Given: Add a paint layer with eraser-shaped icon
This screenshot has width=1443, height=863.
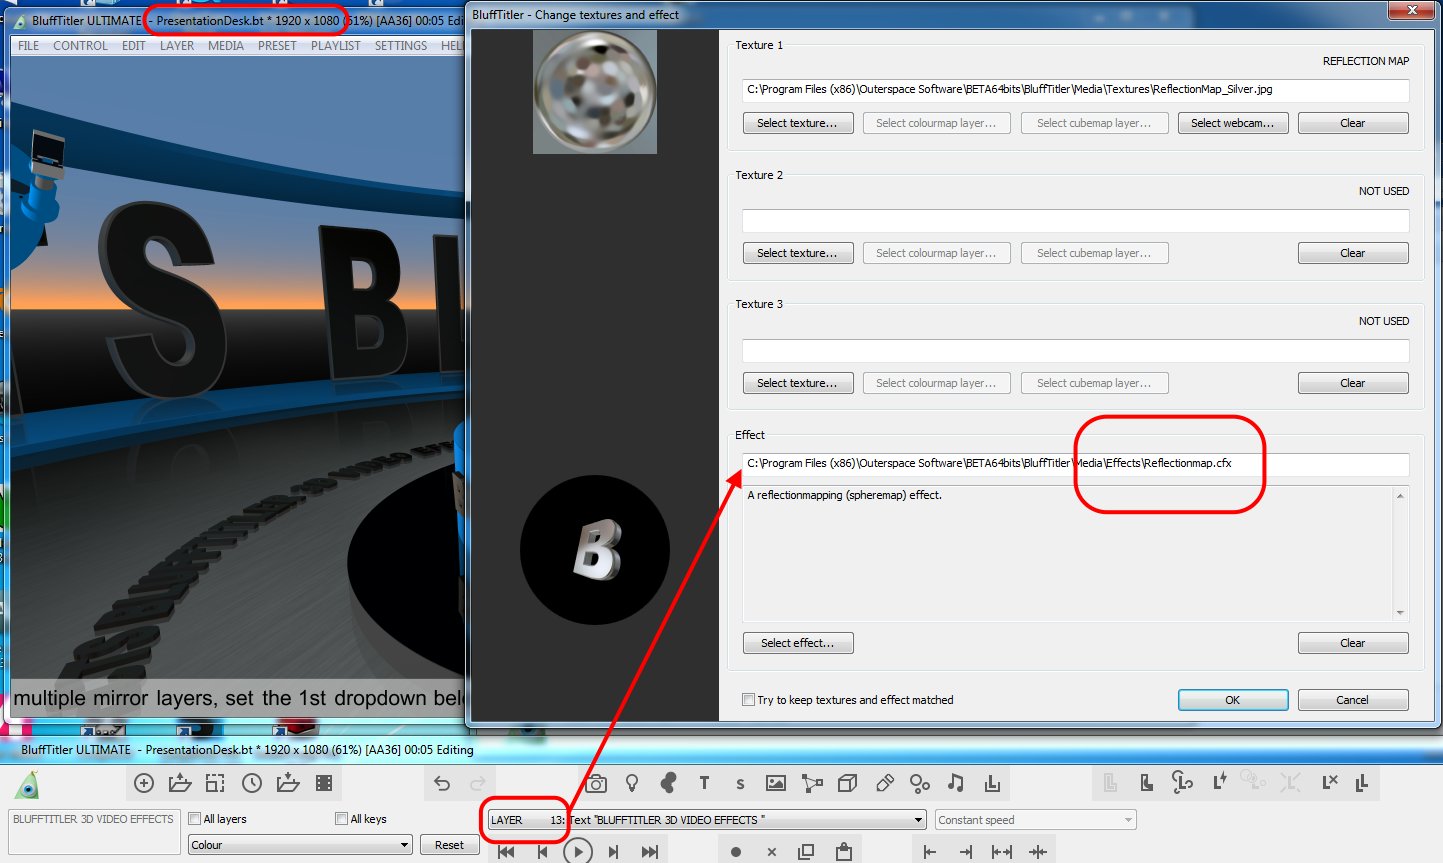Looking at the screenshot, I should (x=884, y=783).
